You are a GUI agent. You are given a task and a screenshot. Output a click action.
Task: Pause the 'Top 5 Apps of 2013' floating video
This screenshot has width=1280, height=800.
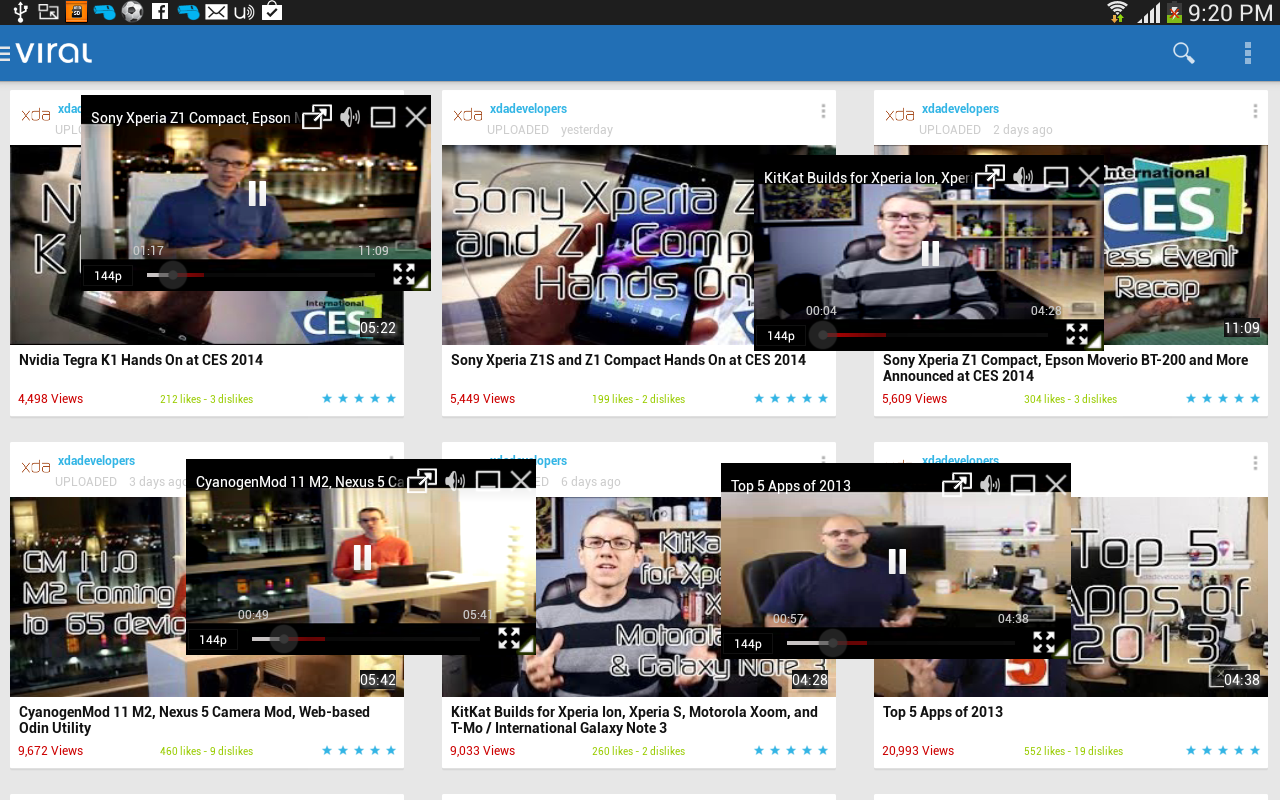tap(897, 561)
